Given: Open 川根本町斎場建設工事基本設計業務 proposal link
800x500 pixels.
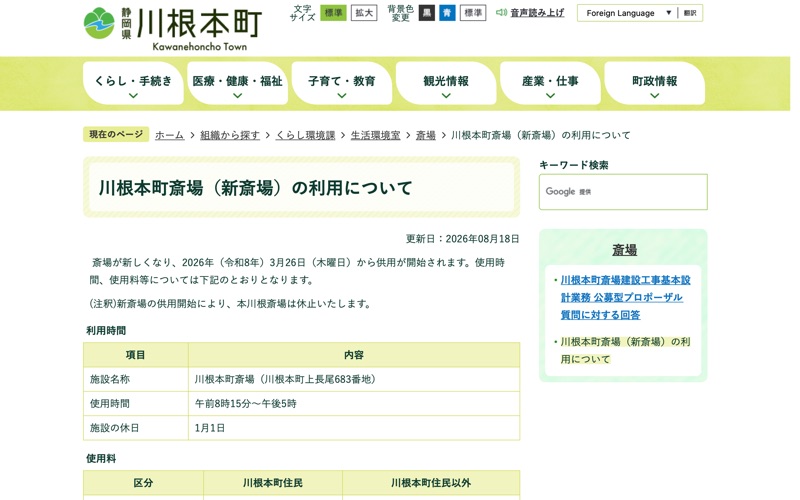Looking at the screenshot, I should (626, 297).
